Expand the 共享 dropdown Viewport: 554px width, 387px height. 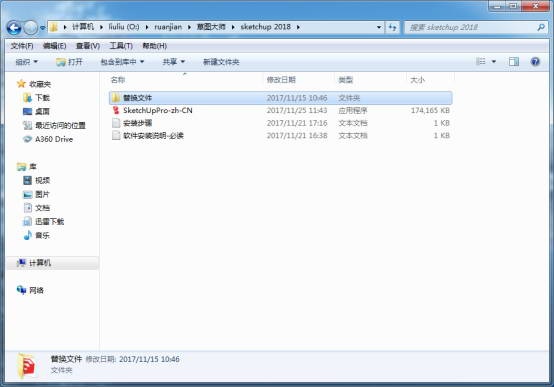tap(173, 62)
